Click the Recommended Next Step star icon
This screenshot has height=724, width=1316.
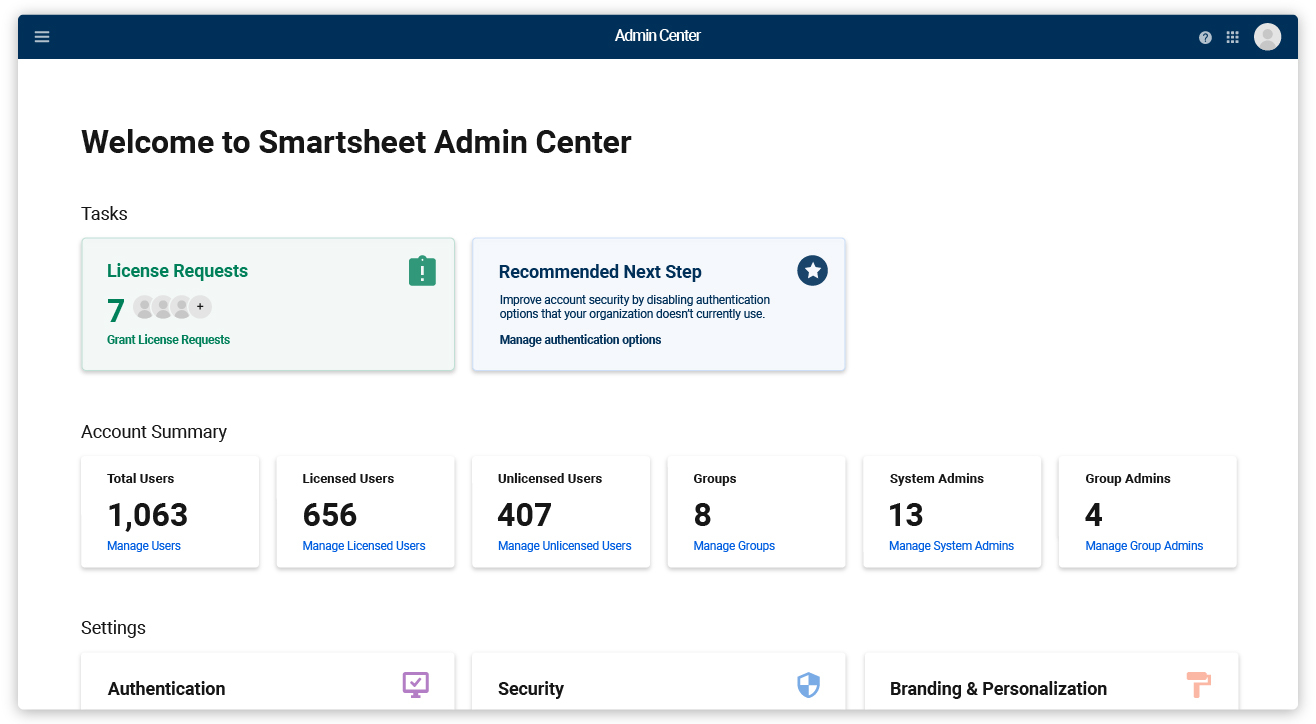pos(812,270)
